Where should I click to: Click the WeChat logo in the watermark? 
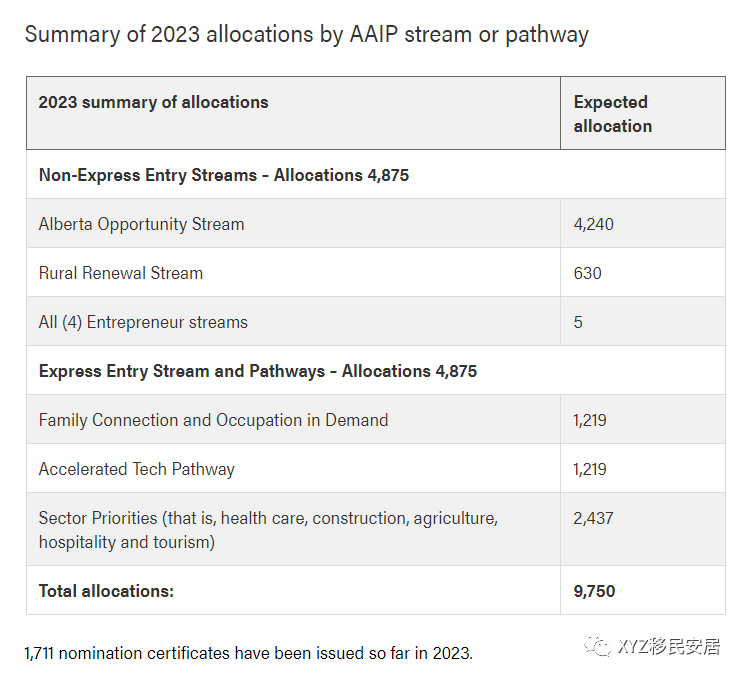pyautogui.click(x=599, y=646)
